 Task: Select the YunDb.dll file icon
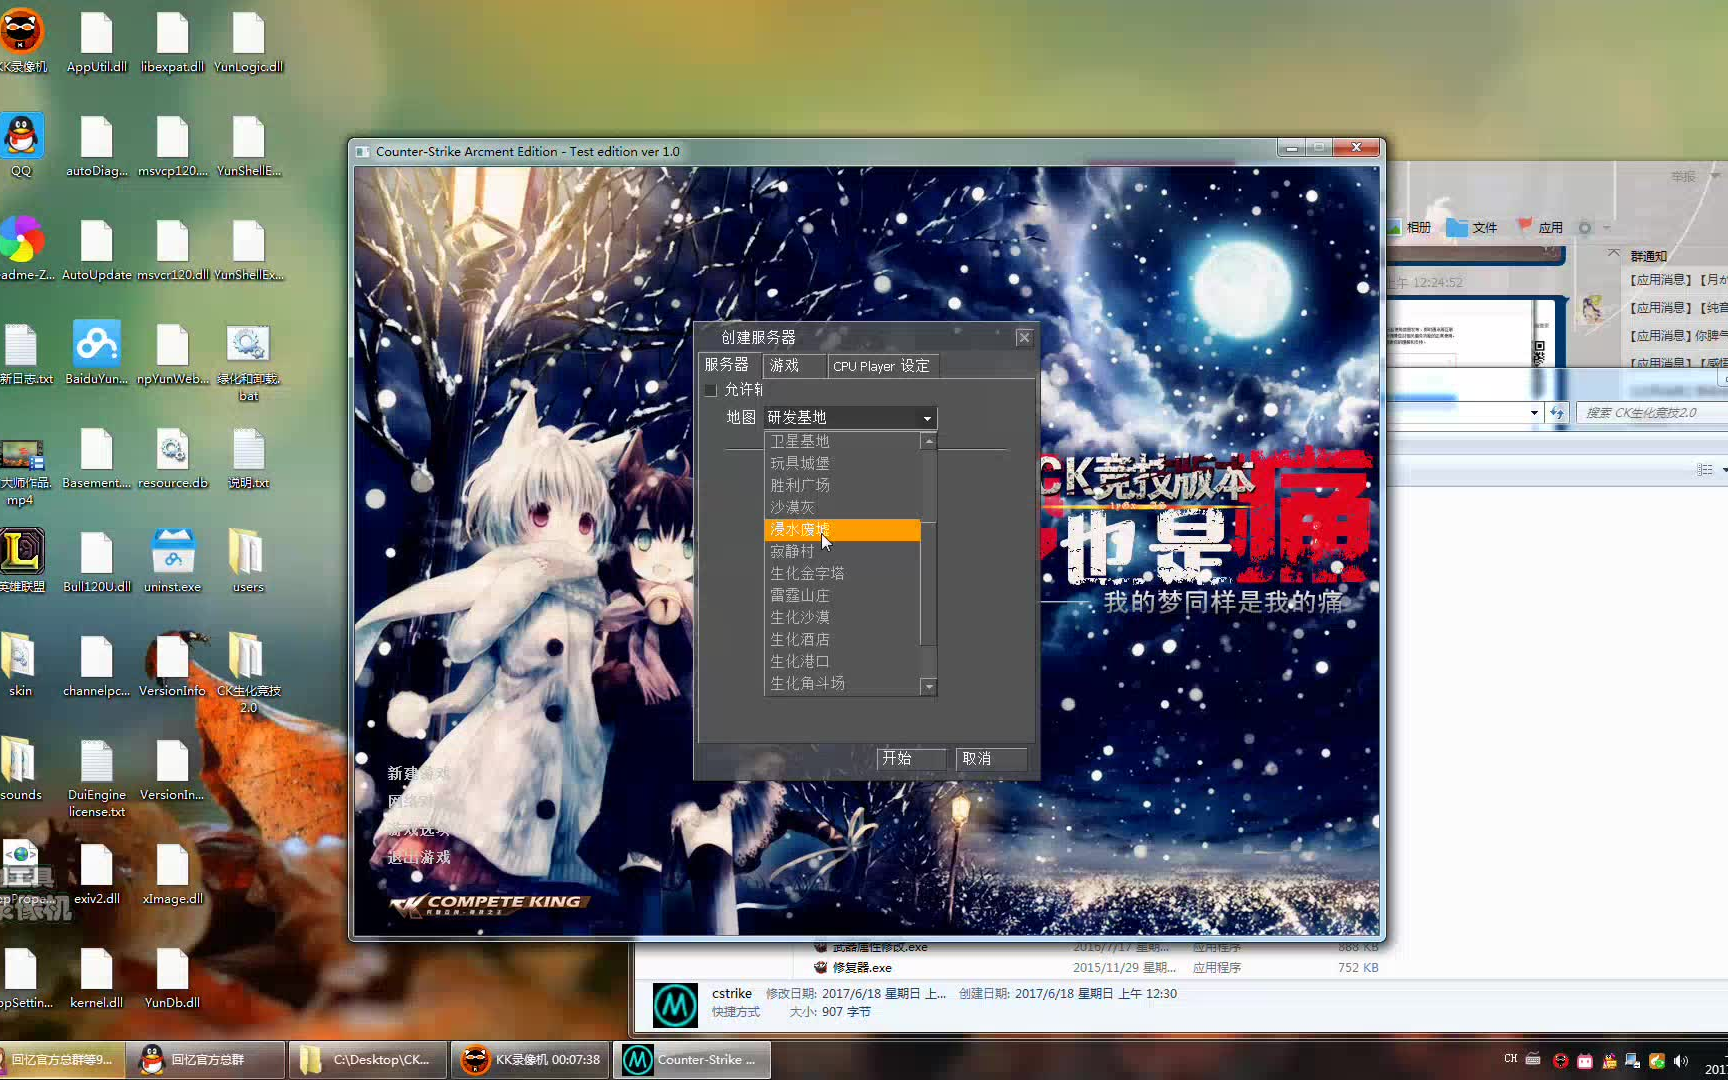click(x=173, y=977)
